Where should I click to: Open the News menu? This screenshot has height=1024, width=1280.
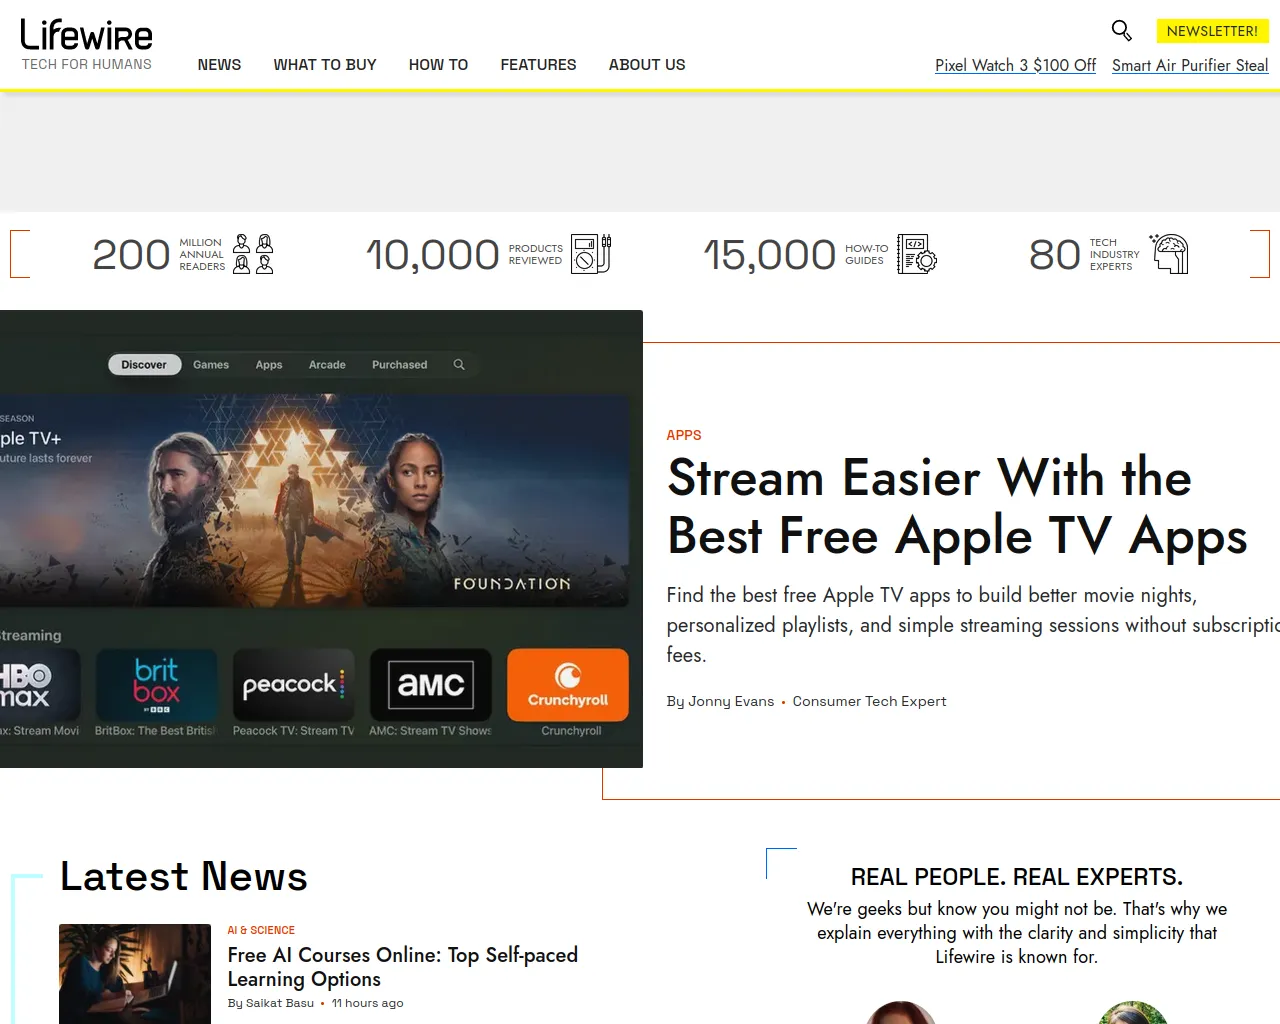point(219,65)
